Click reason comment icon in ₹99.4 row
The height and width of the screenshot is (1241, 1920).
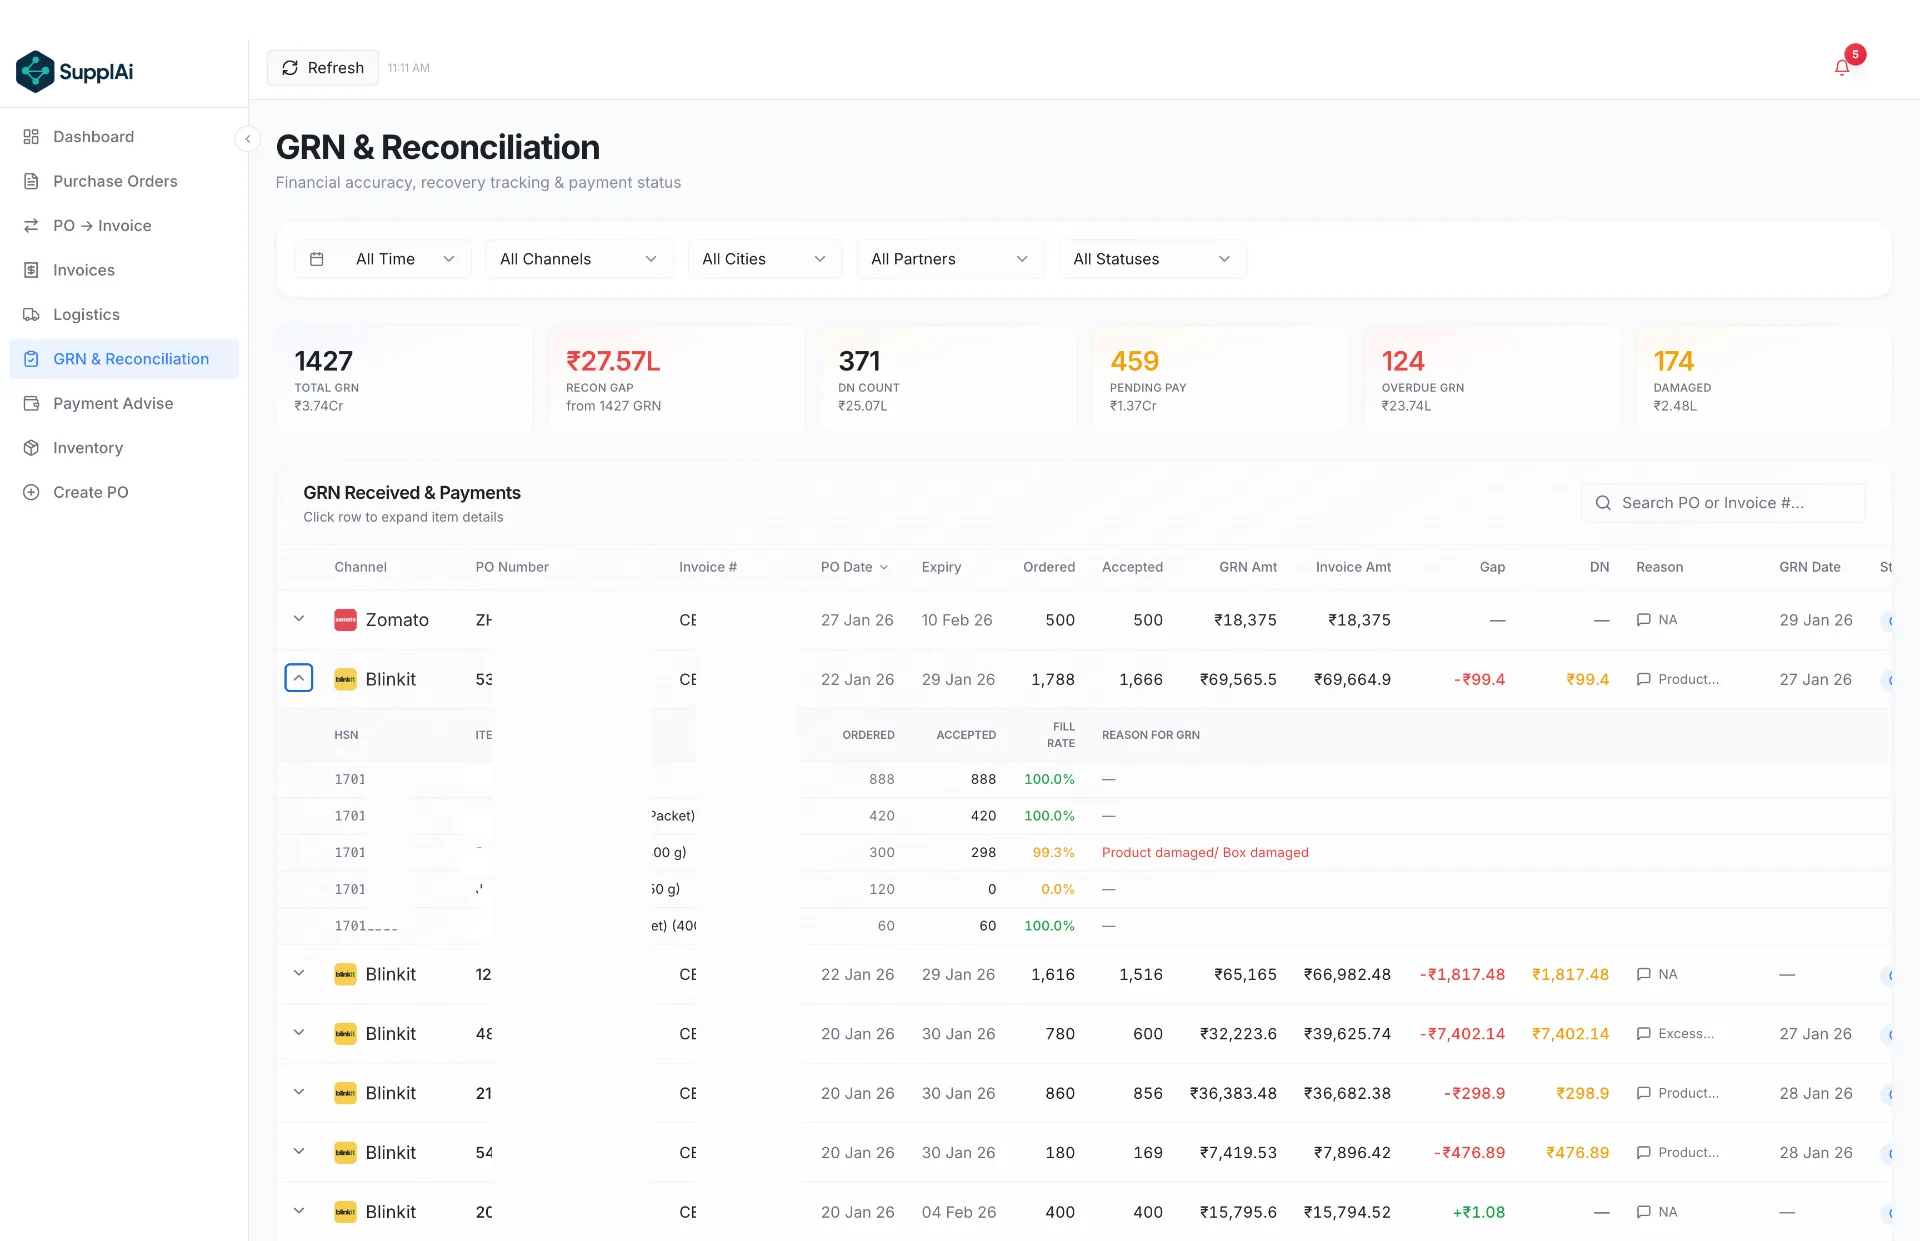pyautogui.click(x=1643, y=679)
